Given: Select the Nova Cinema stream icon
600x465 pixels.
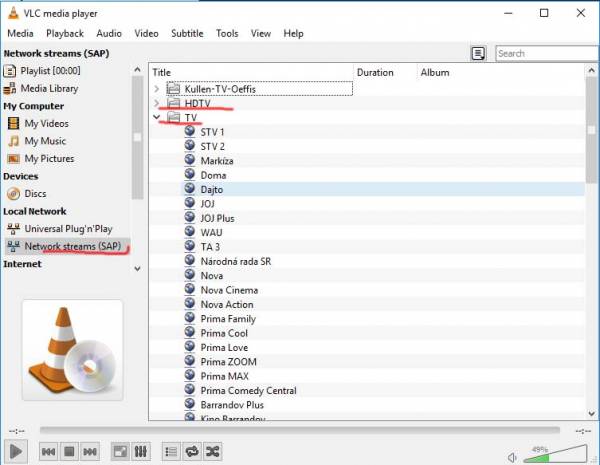Looking at the screenshot, I should 190,289.
